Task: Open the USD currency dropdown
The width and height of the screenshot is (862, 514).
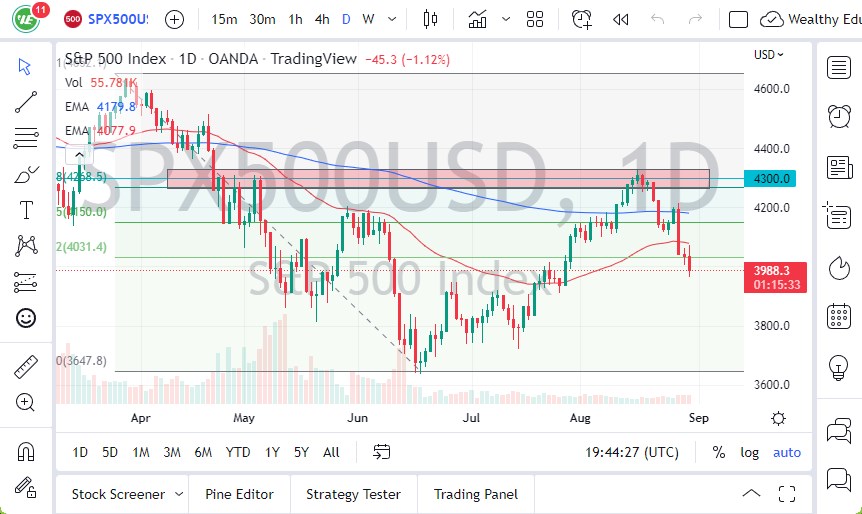Action: point(768,55)
